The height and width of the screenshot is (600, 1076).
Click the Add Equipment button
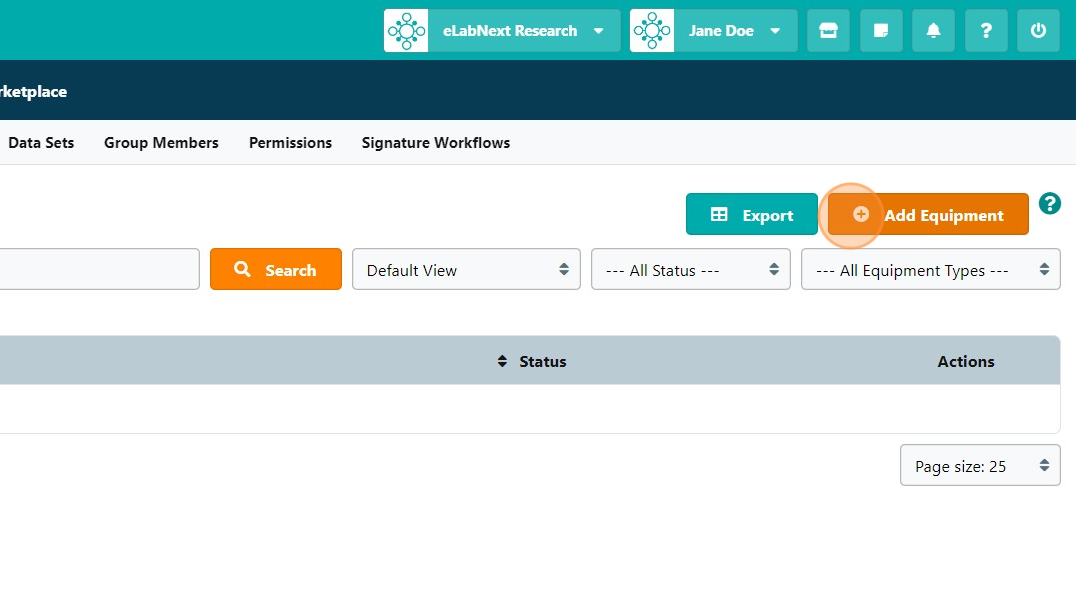click(x=928, y=214)
